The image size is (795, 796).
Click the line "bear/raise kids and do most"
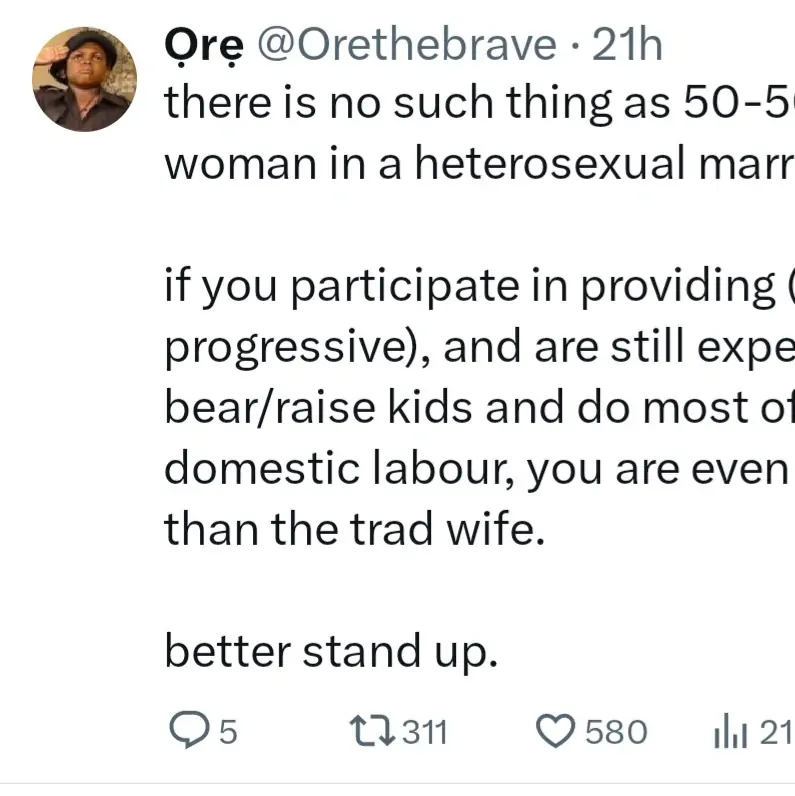pyautogui.click(x=478, y=409)
